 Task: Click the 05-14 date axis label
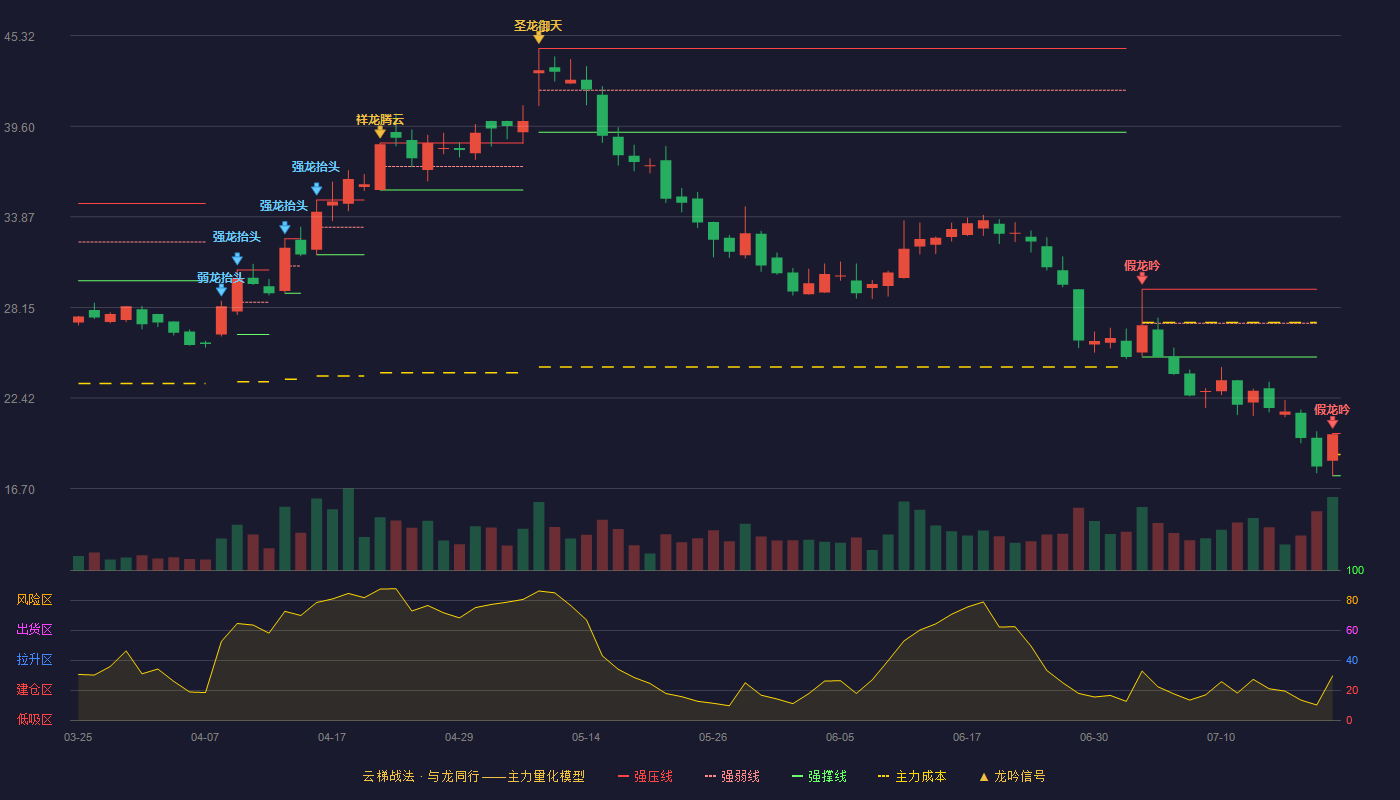586,737
